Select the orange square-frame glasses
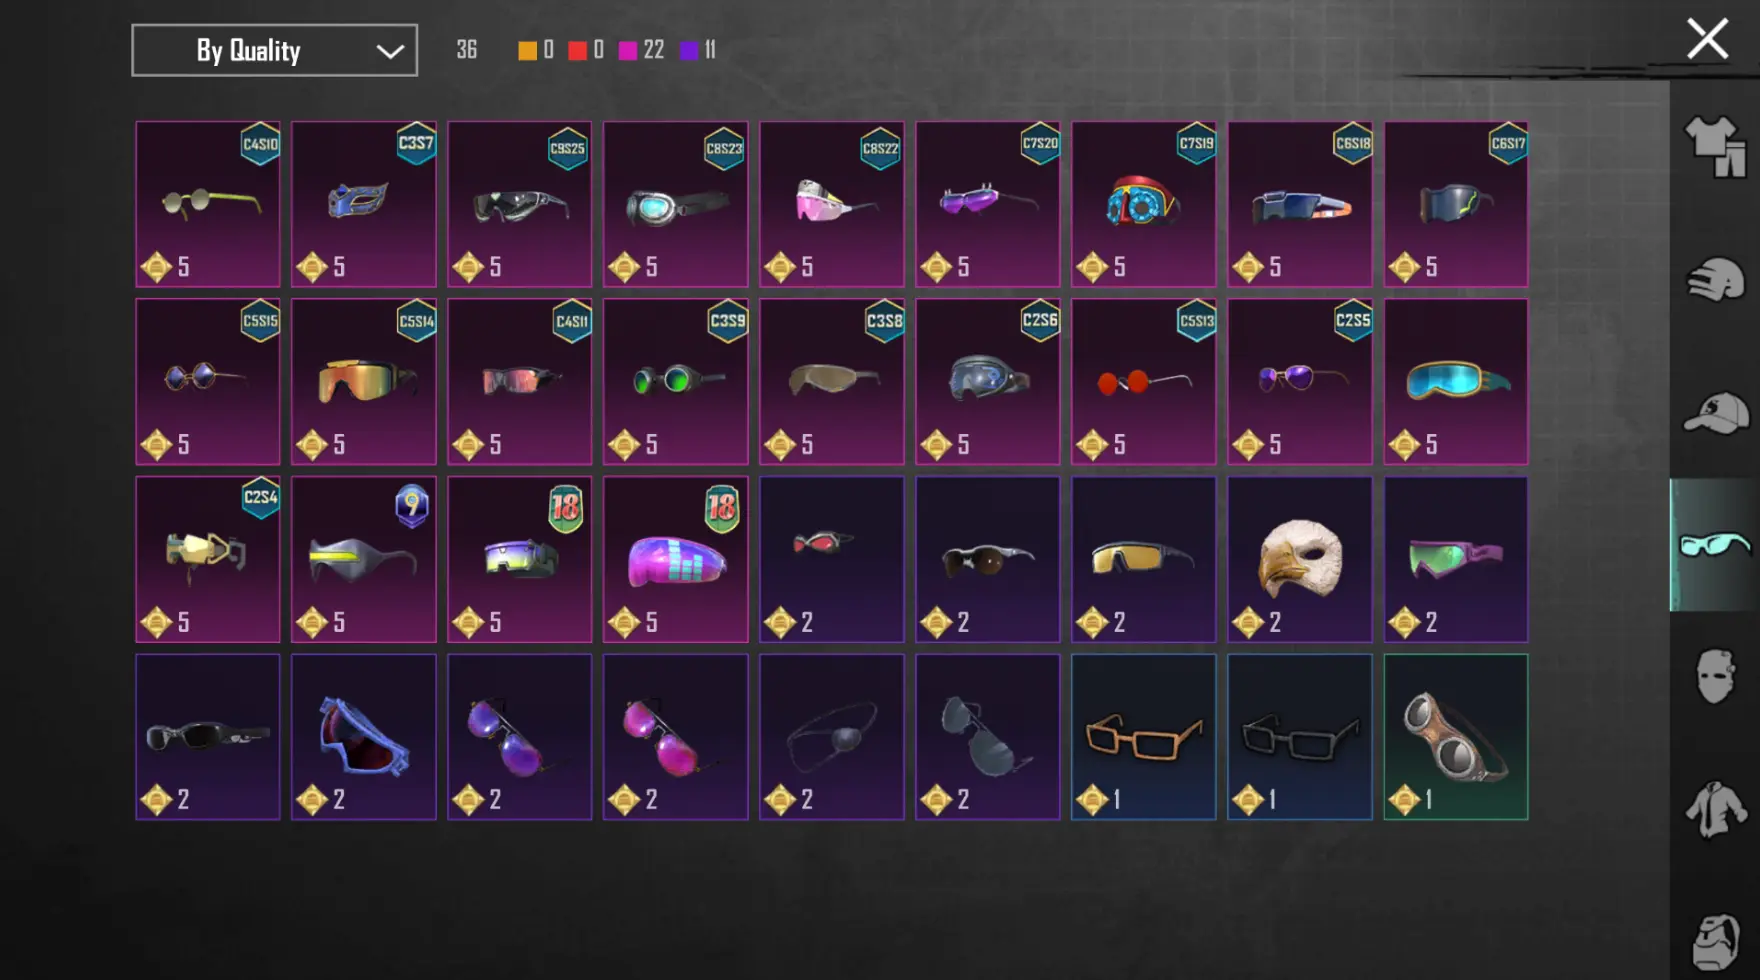 pyautogui.click(x=1144, y=737)
